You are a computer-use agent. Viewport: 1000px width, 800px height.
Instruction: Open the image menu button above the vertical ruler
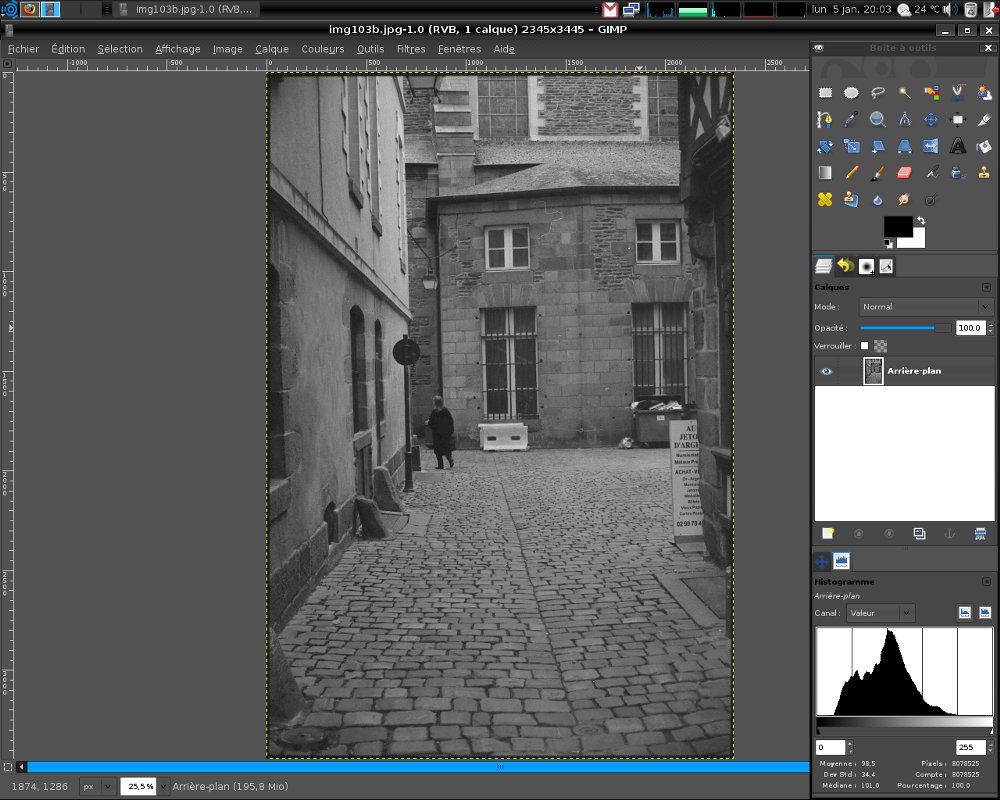(8, 64)
